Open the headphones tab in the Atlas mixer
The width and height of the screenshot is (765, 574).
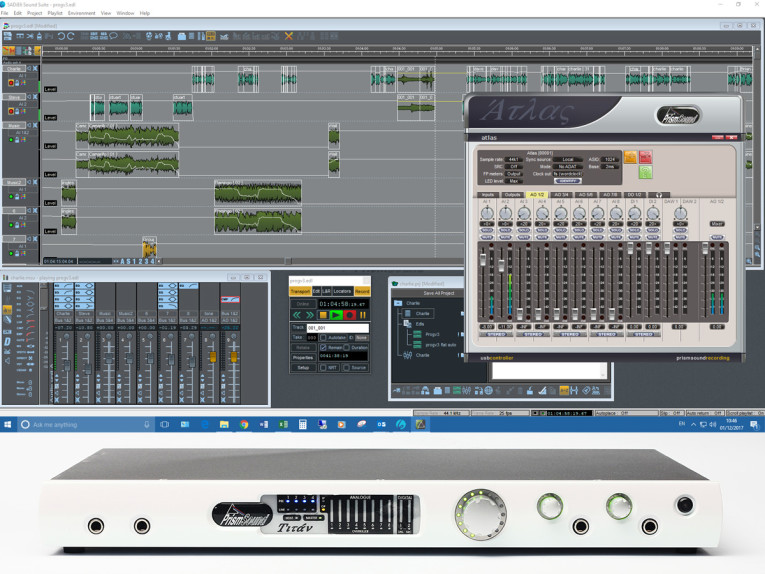659,195
